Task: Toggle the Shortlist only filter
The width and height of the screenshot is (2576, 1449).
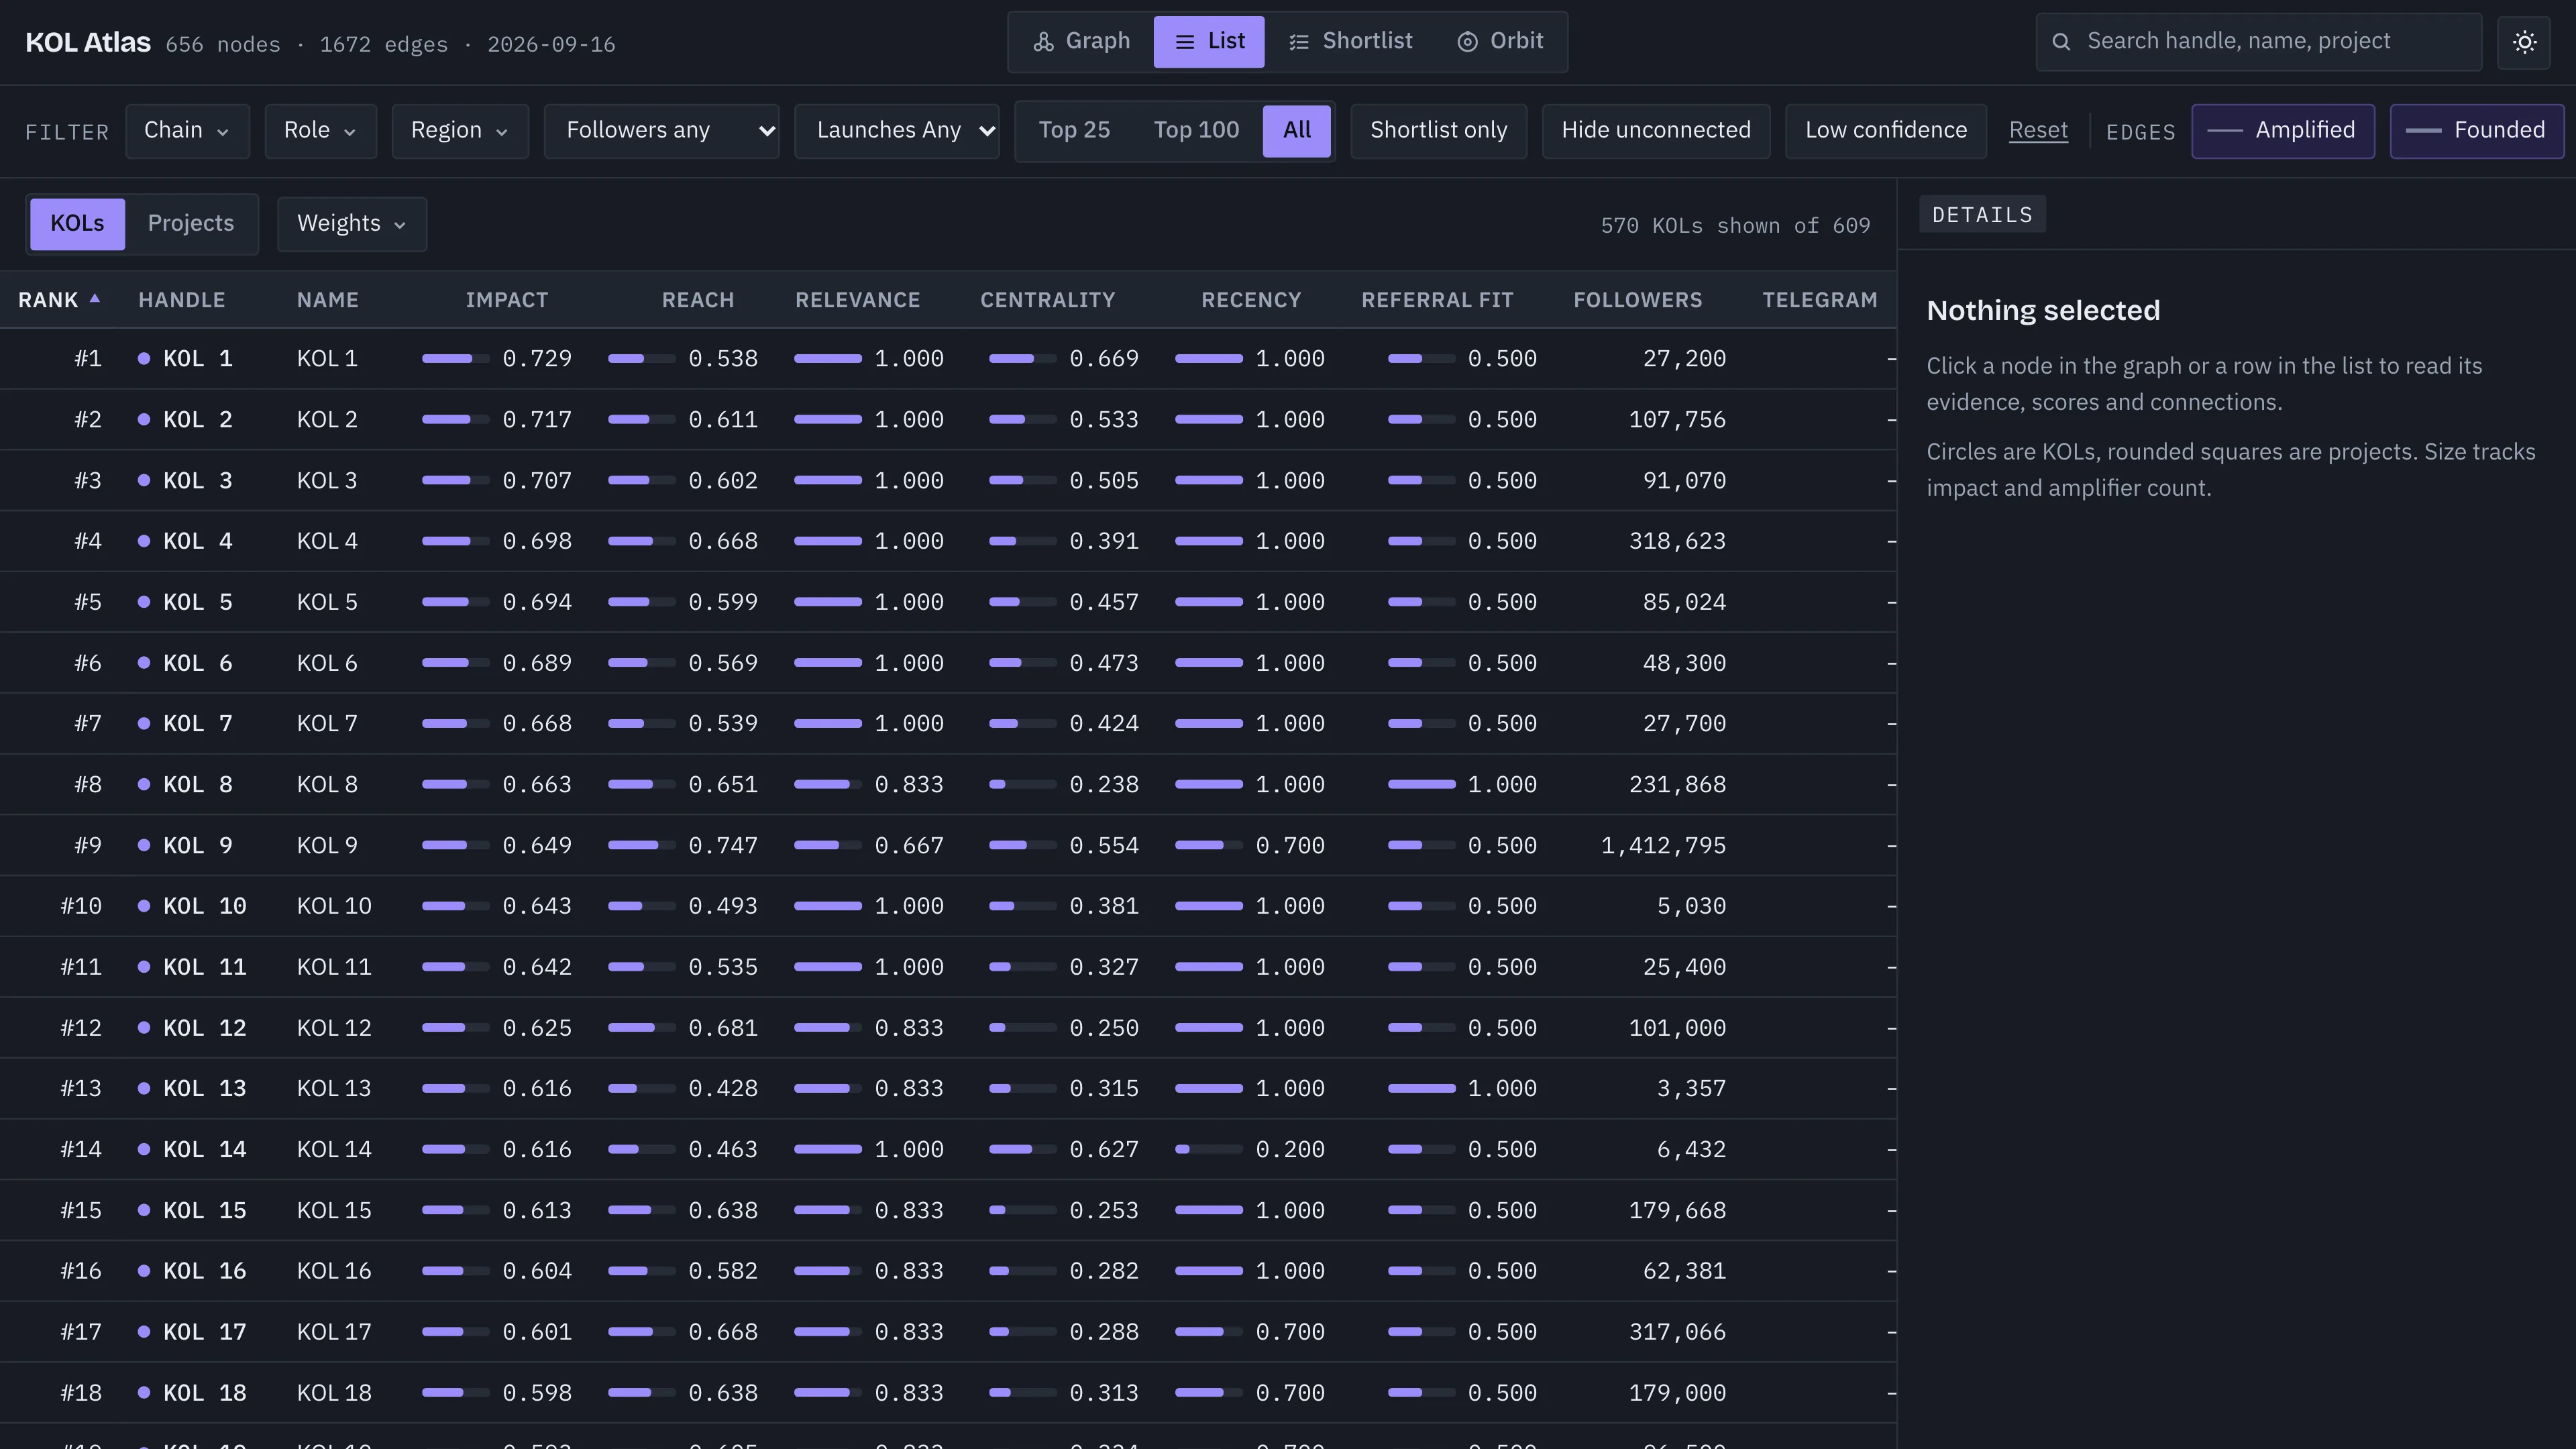Action: click(x=1438, y=131)
